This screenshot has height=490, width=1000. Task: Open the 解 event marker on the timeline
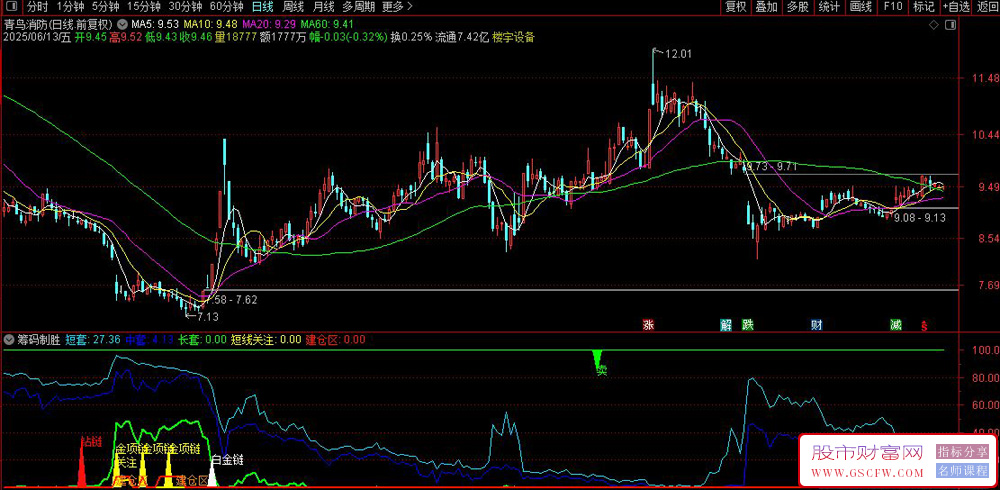tap(726, 325)
